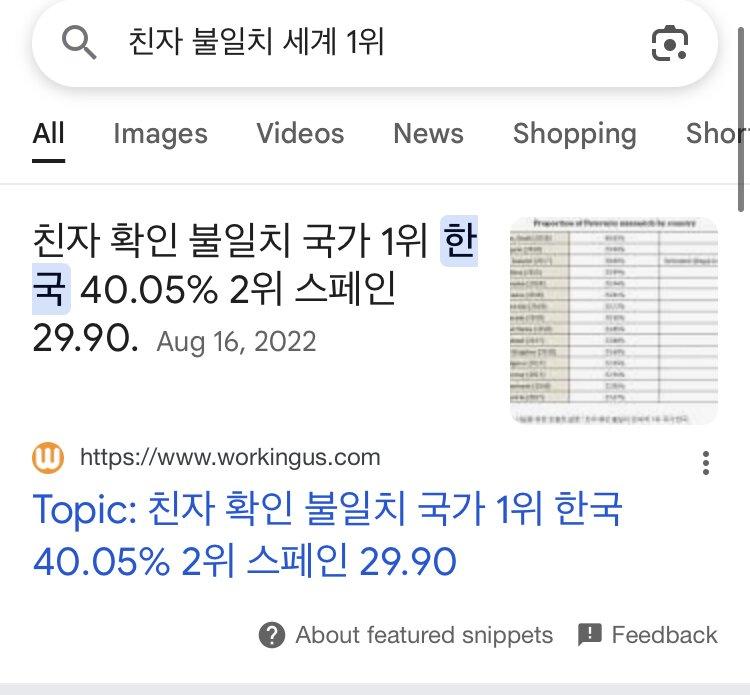Switch to the Images tab
Screen dimensions: 750x695
click(160, 133)
